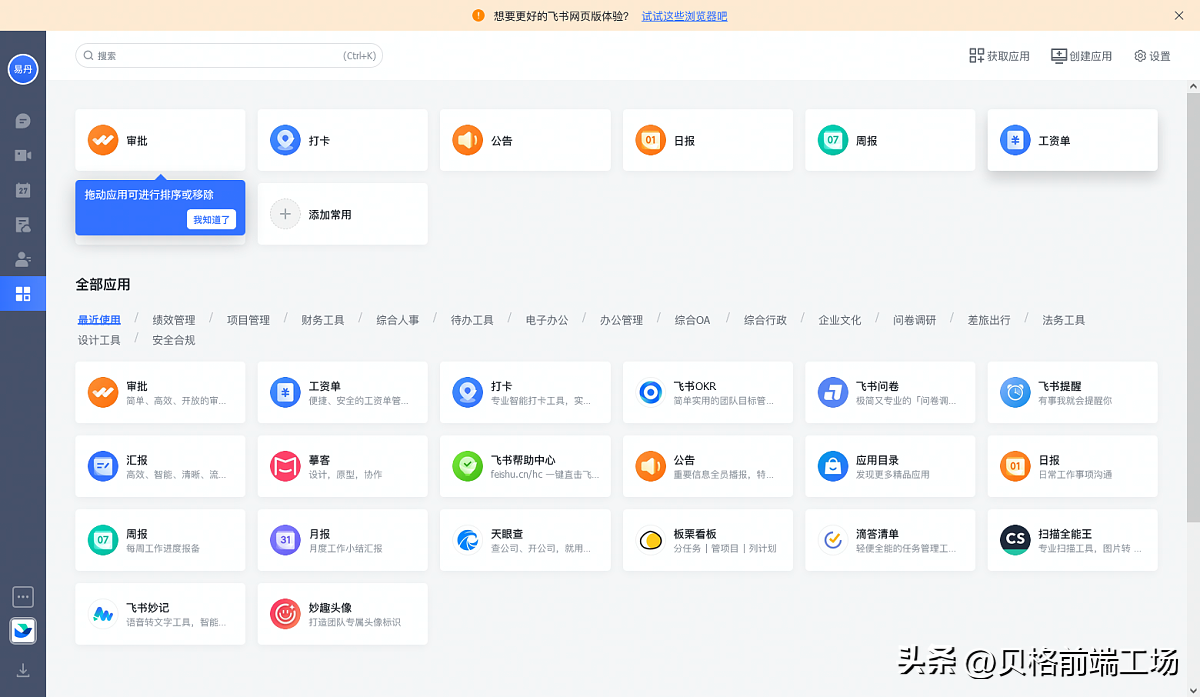Select the Workplace apps grid icon in sidebar
This screenshot has height=697, width=1200.
(x=23, y=294)
